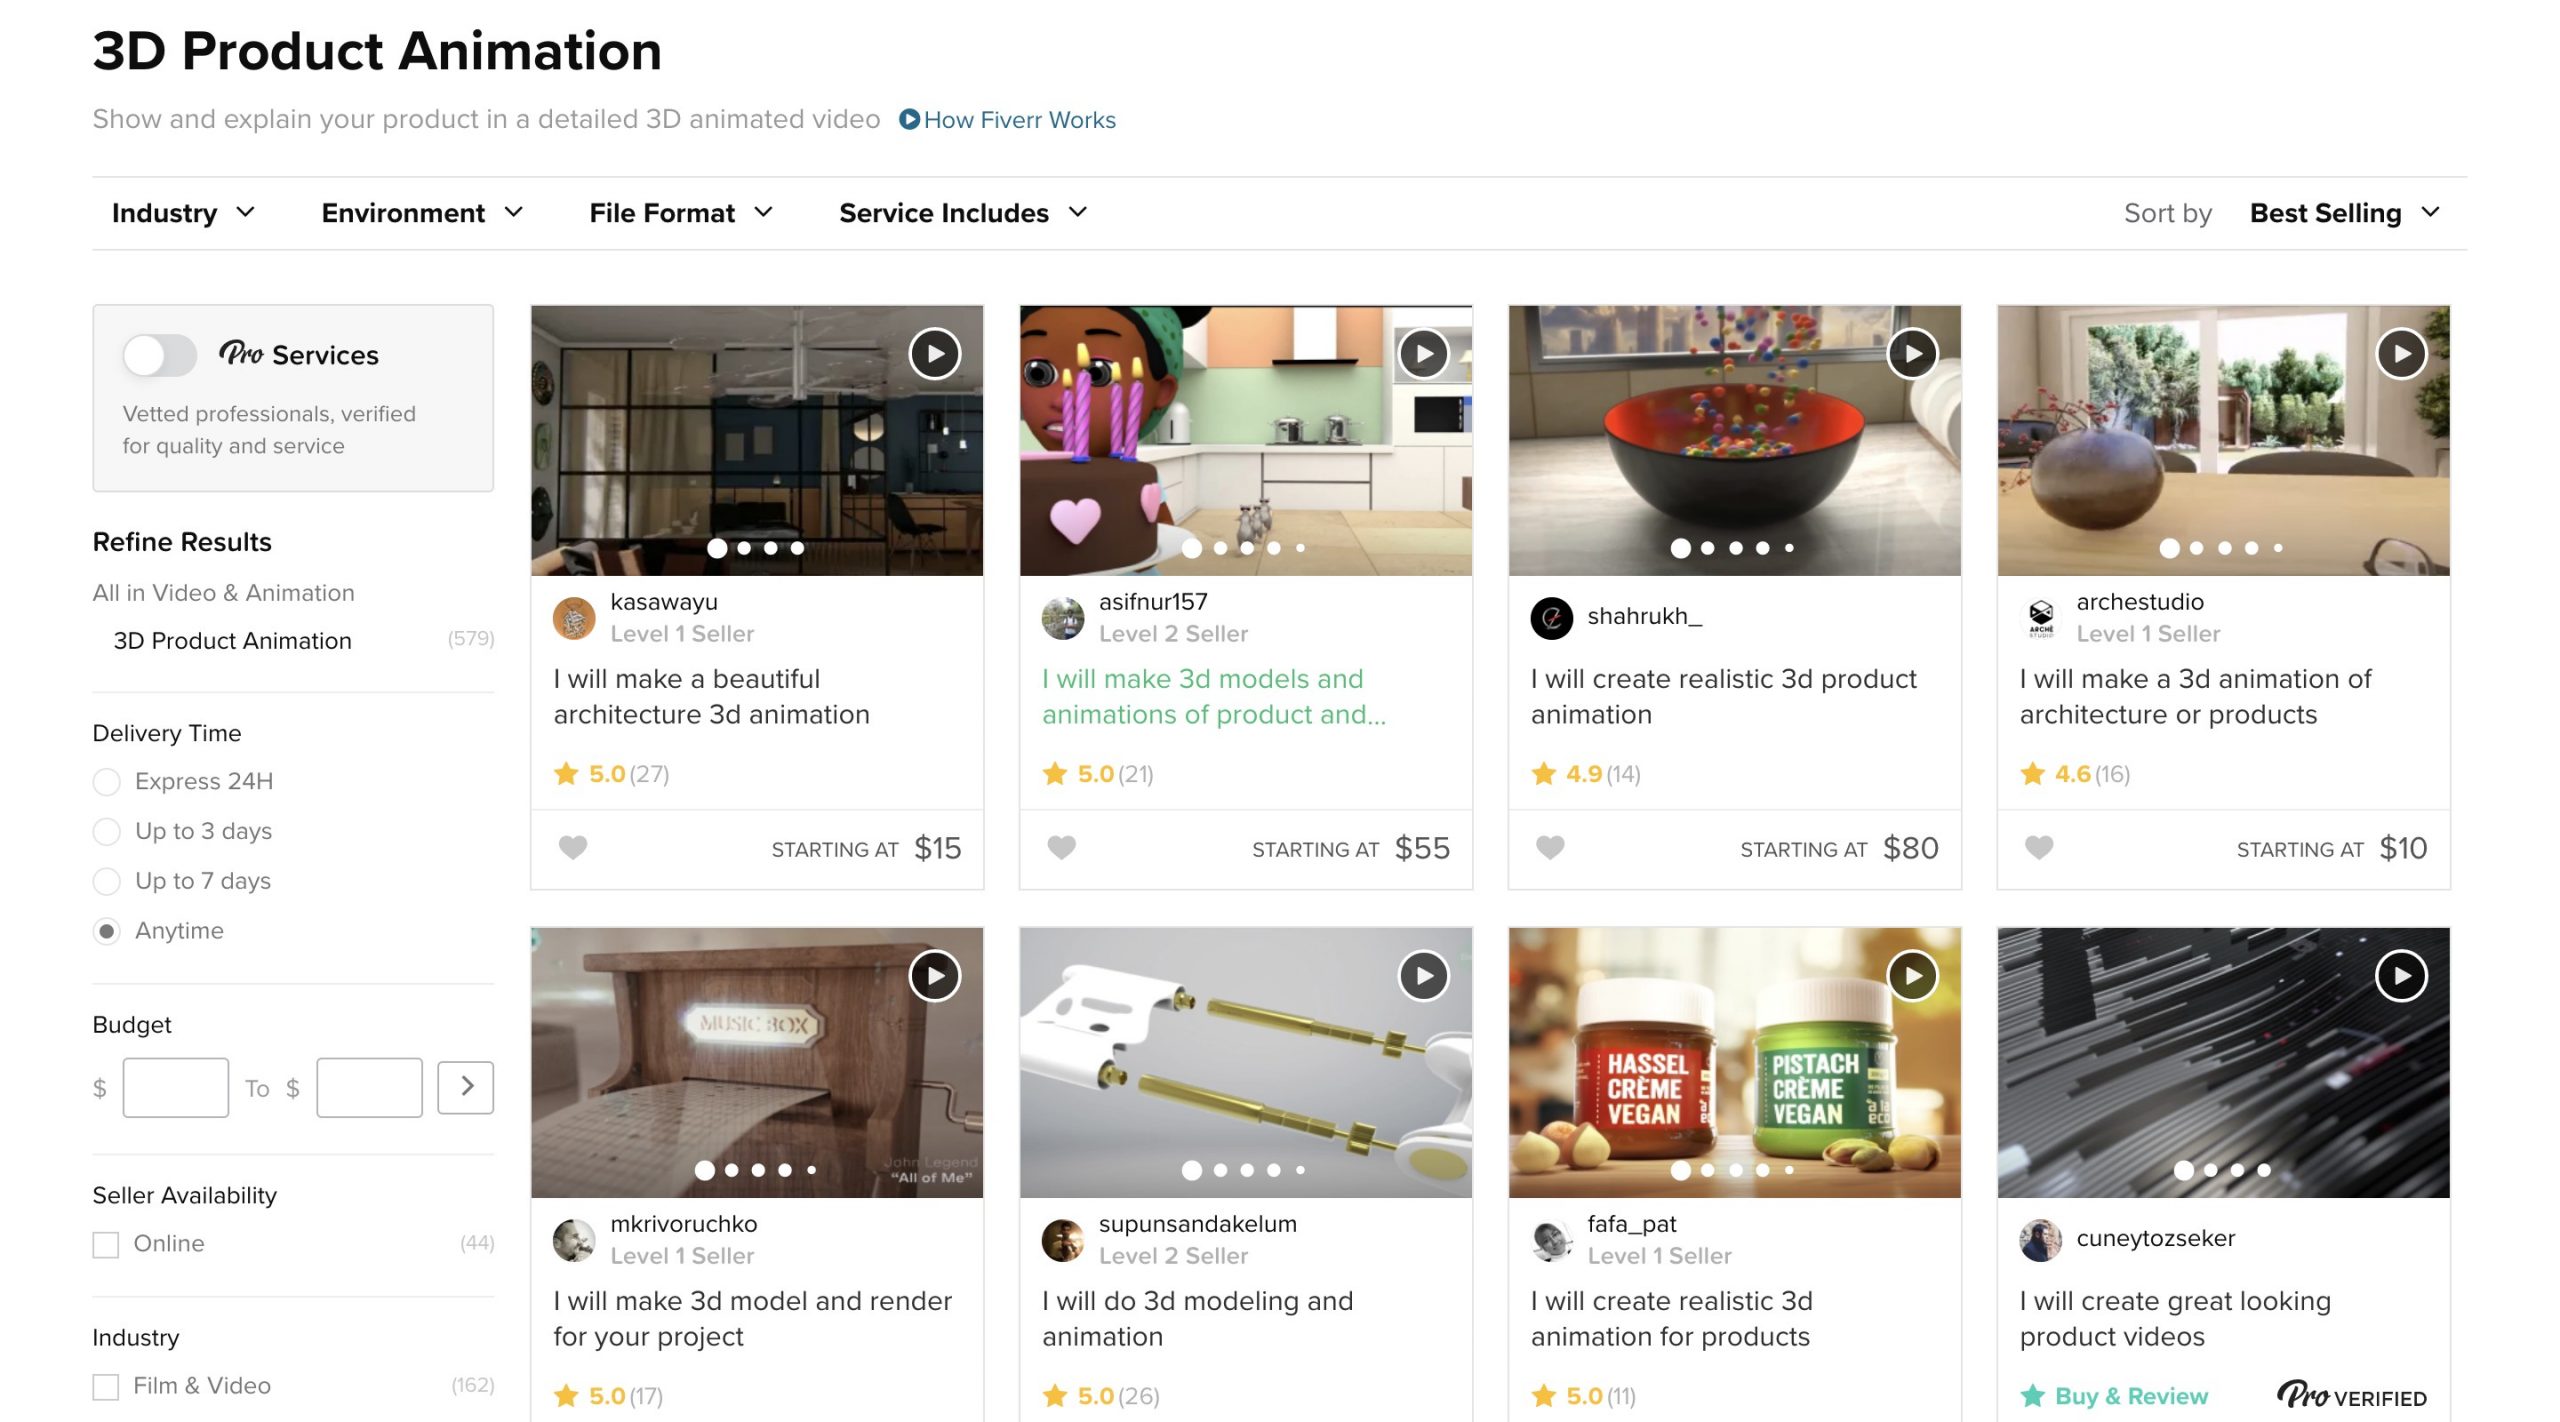Submit the budget range arrow button

point(466,1087)
